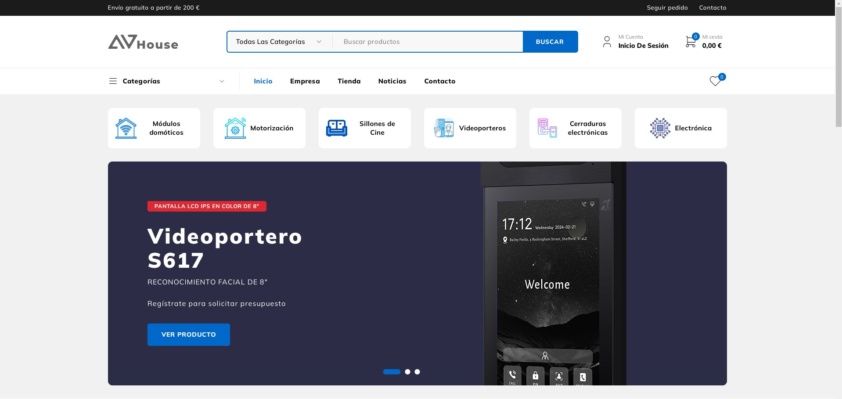Click the Videoportero S617 heading

click(224, 248)
